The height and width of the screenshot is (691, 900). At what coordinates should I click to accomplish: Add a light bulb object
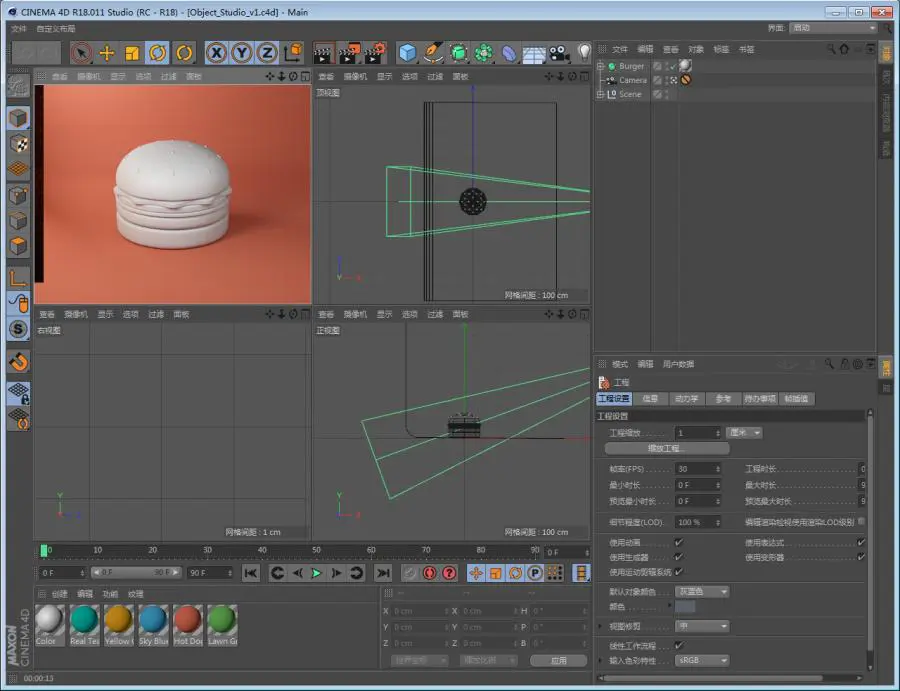[x=584, y=53]
